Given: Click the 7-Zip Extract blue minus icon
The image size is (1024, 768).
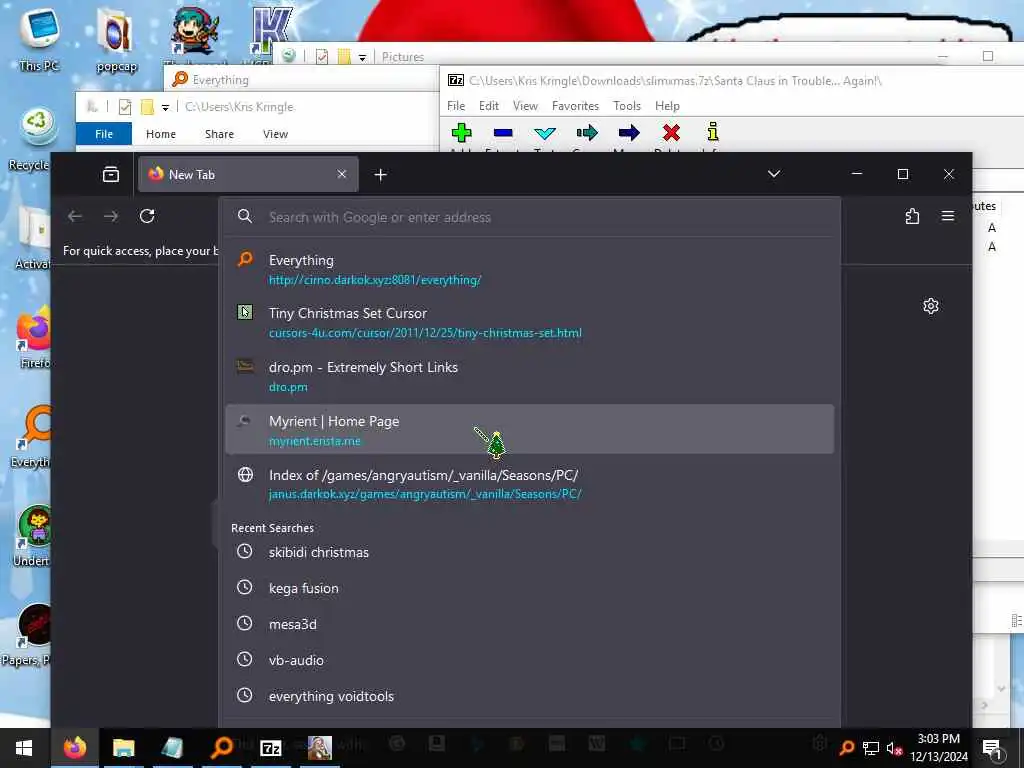Looking at the screenshot, I should (x=503, y=133).
